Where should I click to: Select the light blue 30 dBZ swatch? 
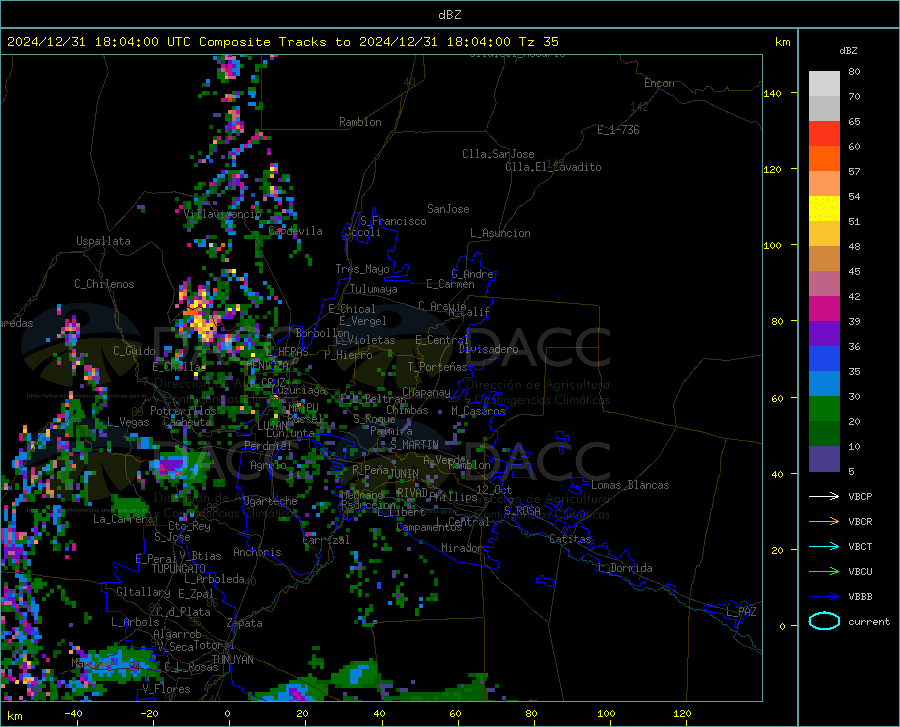click(824, 384)
